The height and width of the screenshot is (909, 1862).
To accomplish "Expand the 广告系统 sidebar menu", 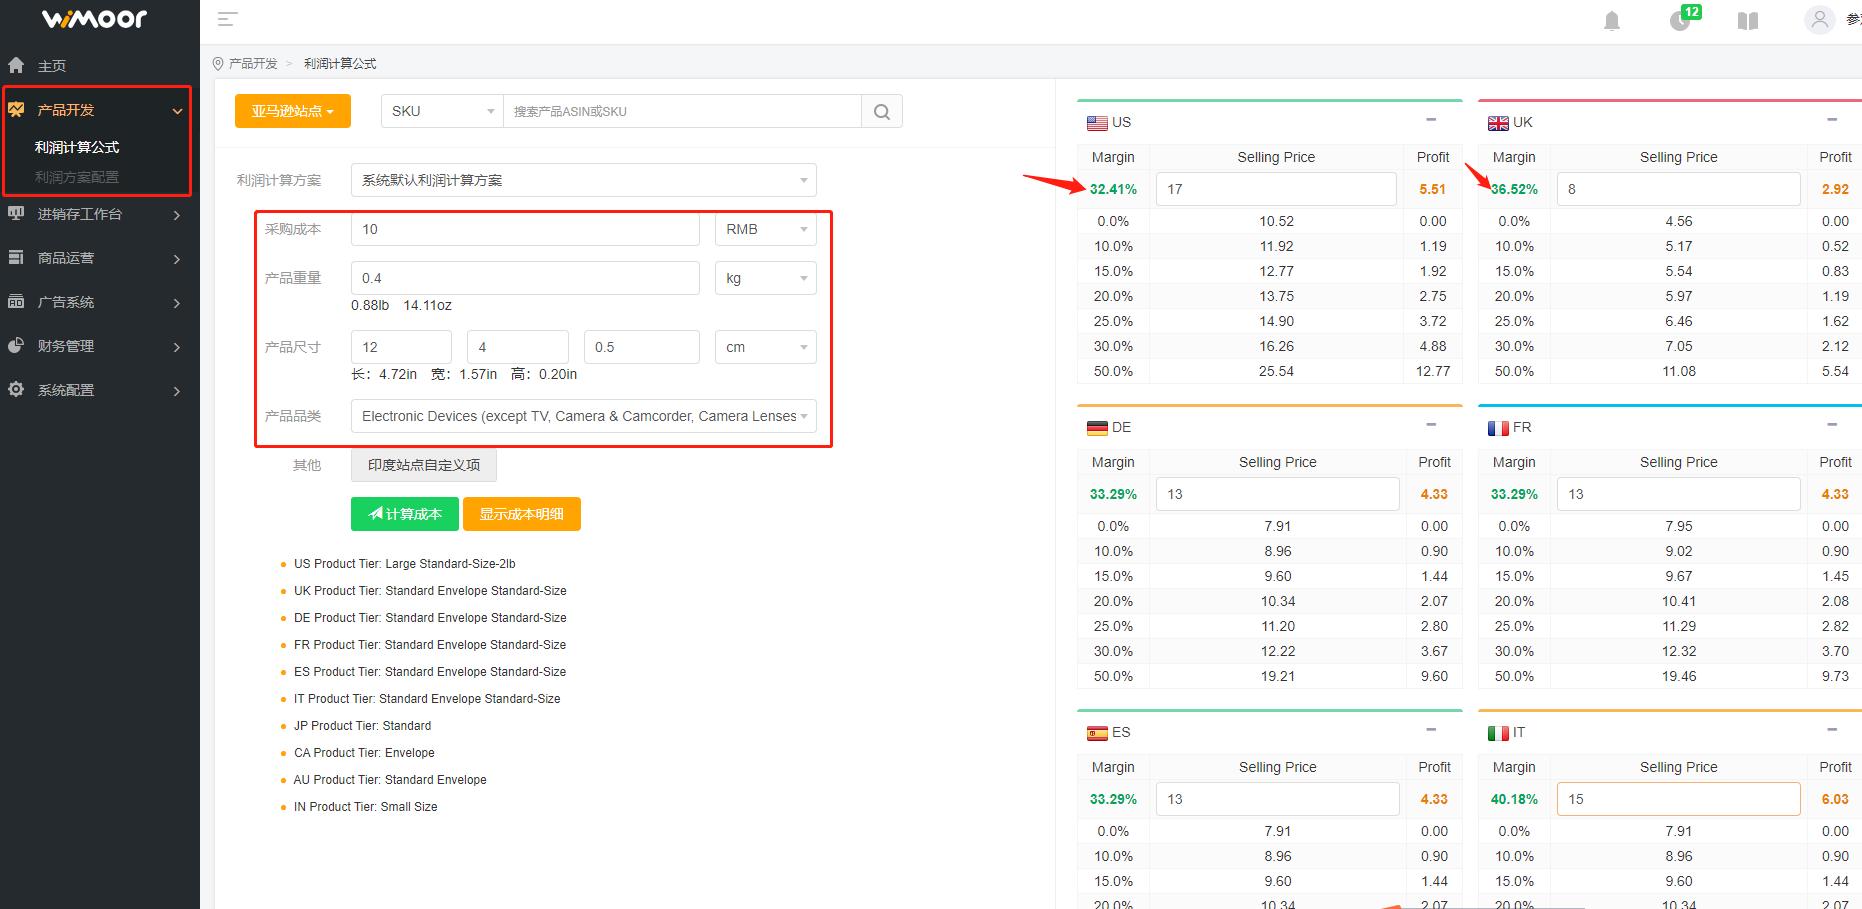I will click(95, 302).
